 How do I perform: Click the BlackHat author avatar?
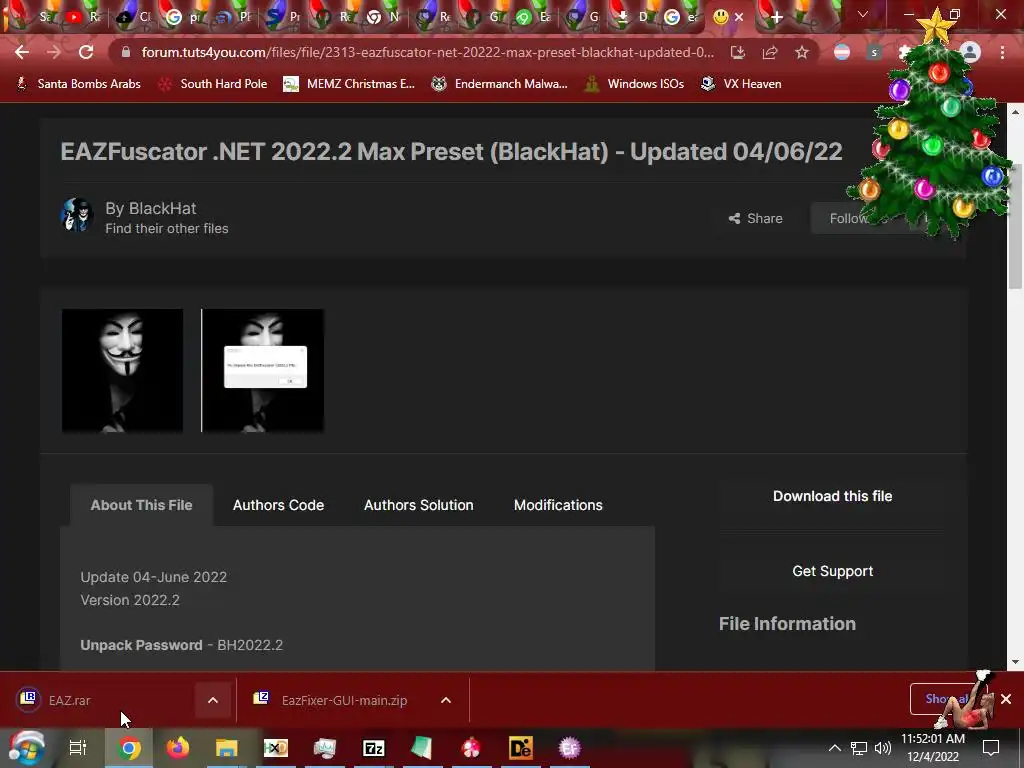point(77,216)
